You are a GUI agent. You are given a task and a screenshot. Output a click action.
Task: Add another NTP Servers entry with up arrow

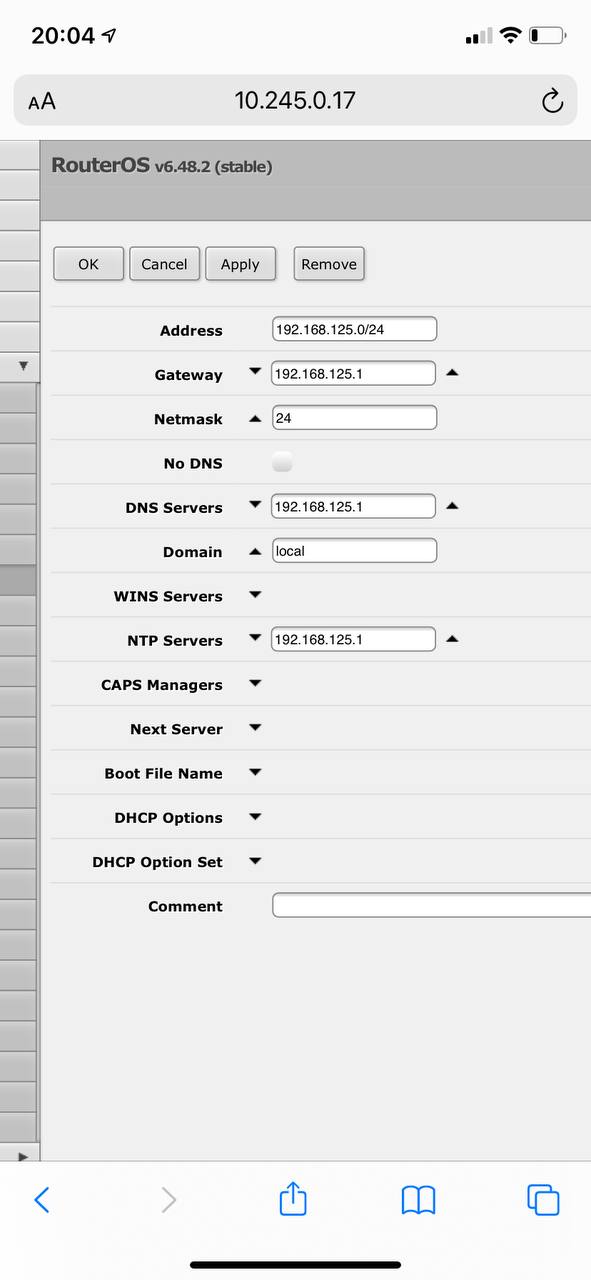452,639
